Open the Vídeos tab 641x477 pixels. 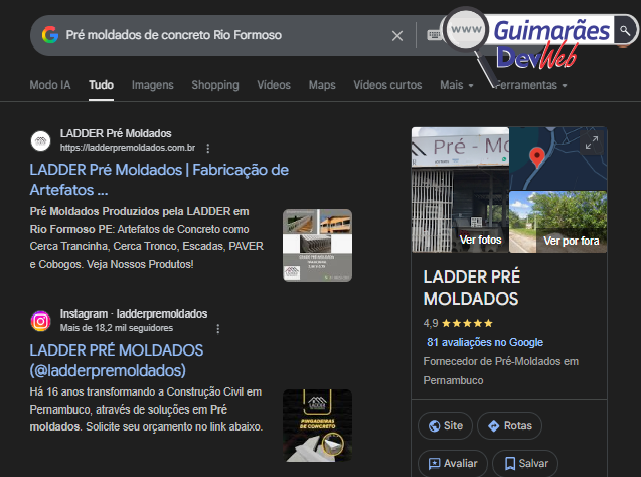[x=274, y=85]
